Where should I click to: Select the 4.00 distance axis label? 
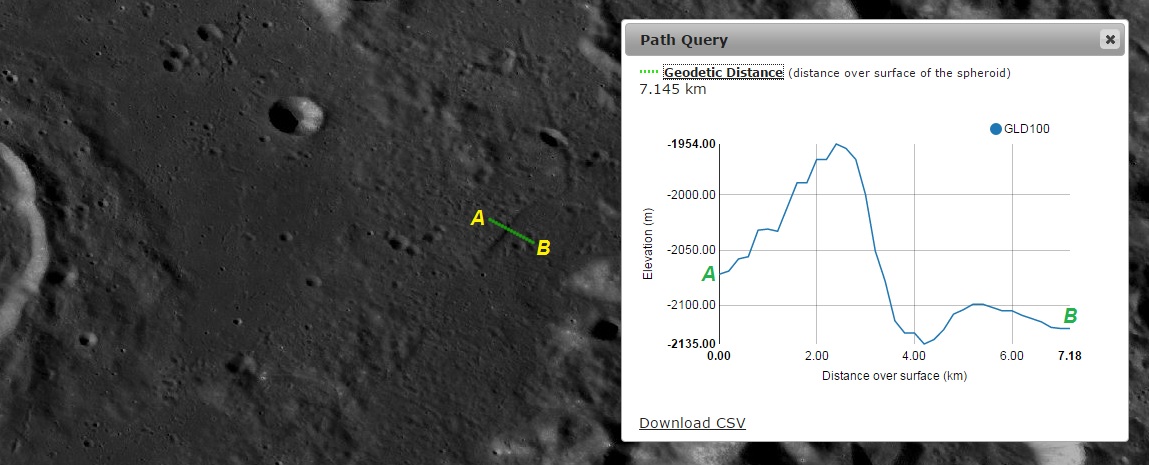914,356
